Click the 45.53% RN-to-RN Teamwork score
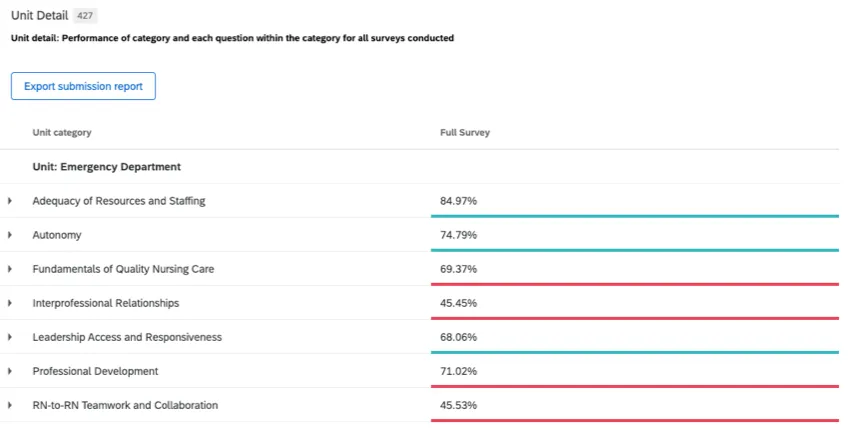The width and height of the screenshot is (850, 433). (459, 405)
